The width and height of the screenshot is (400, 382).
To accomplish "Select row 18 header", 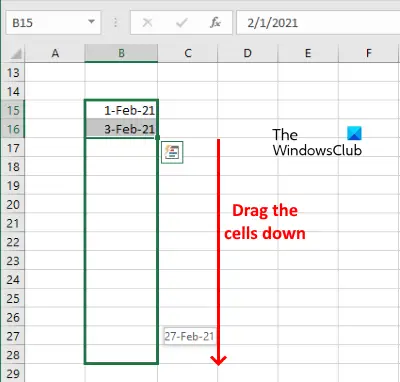I will [x=13, y=166].
